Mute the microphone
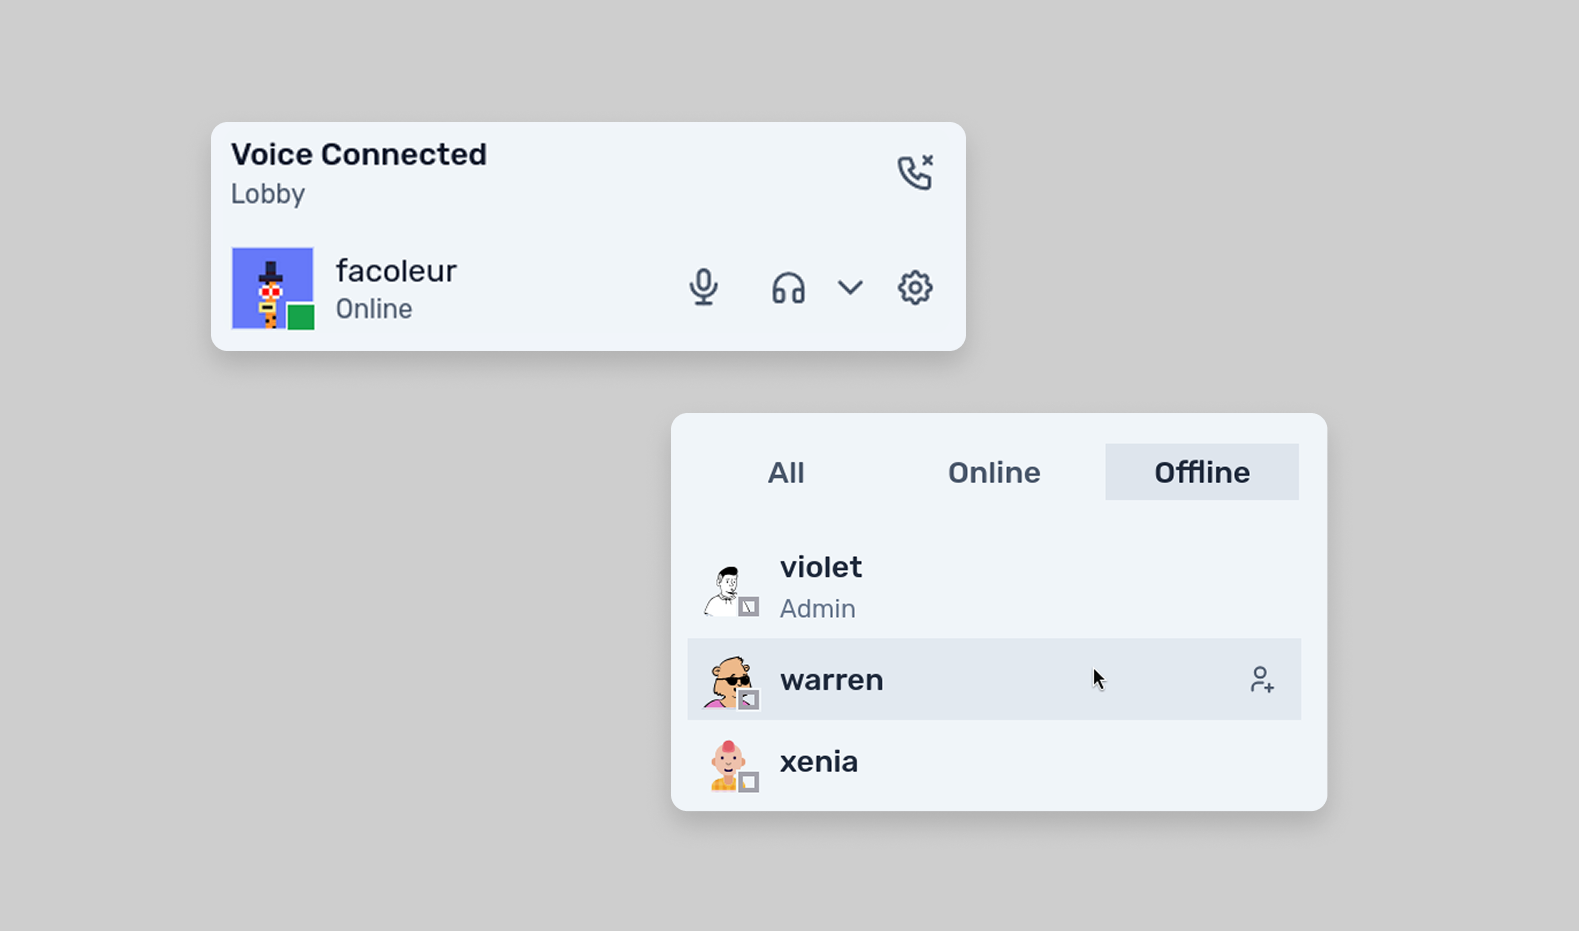This screenshot has height=931, width=1579. click(x=703, y=288)
